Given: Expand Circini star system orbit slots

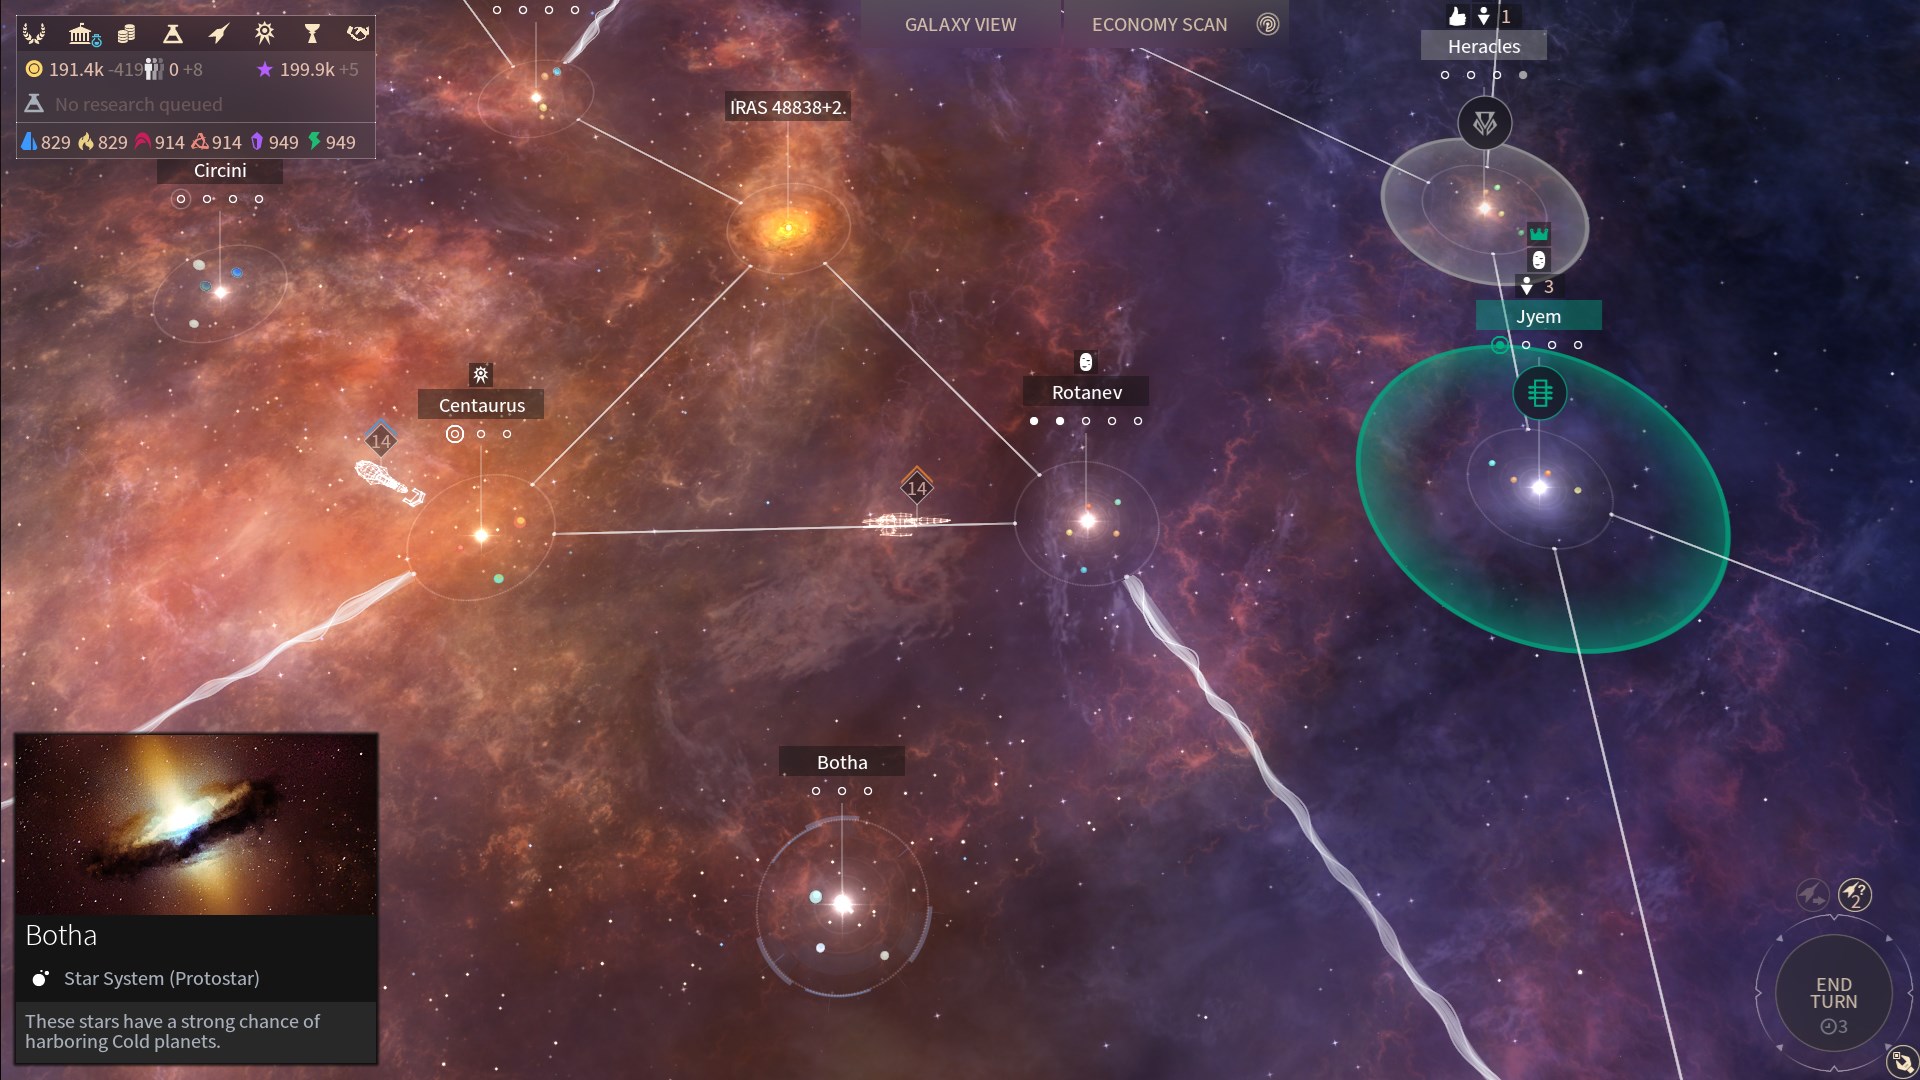Looking at the screenshot, I should click(x=182, y=199).
